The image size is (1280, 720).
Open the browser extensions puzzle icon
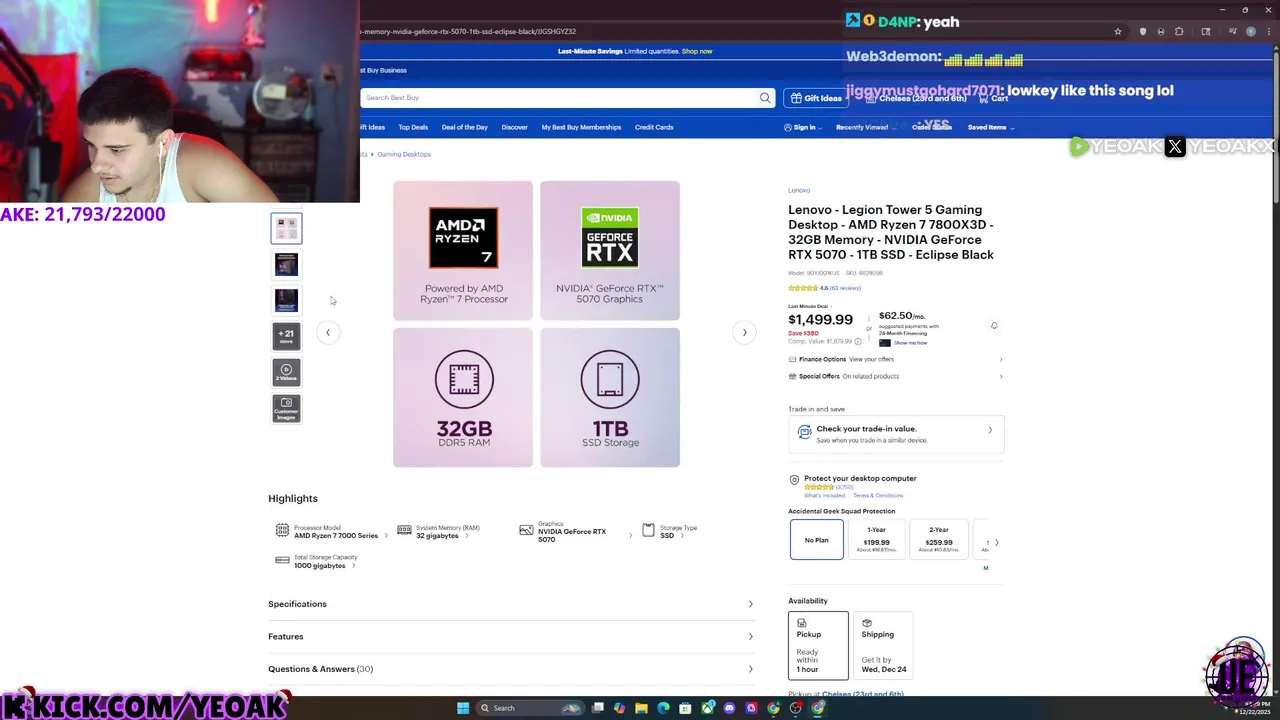[1179, 31]
